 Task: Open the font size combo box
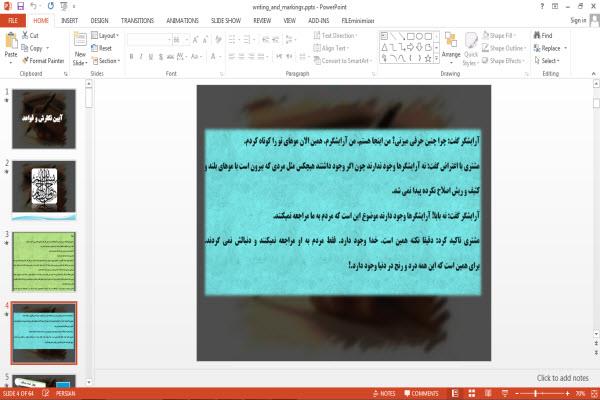click(181, 40)
